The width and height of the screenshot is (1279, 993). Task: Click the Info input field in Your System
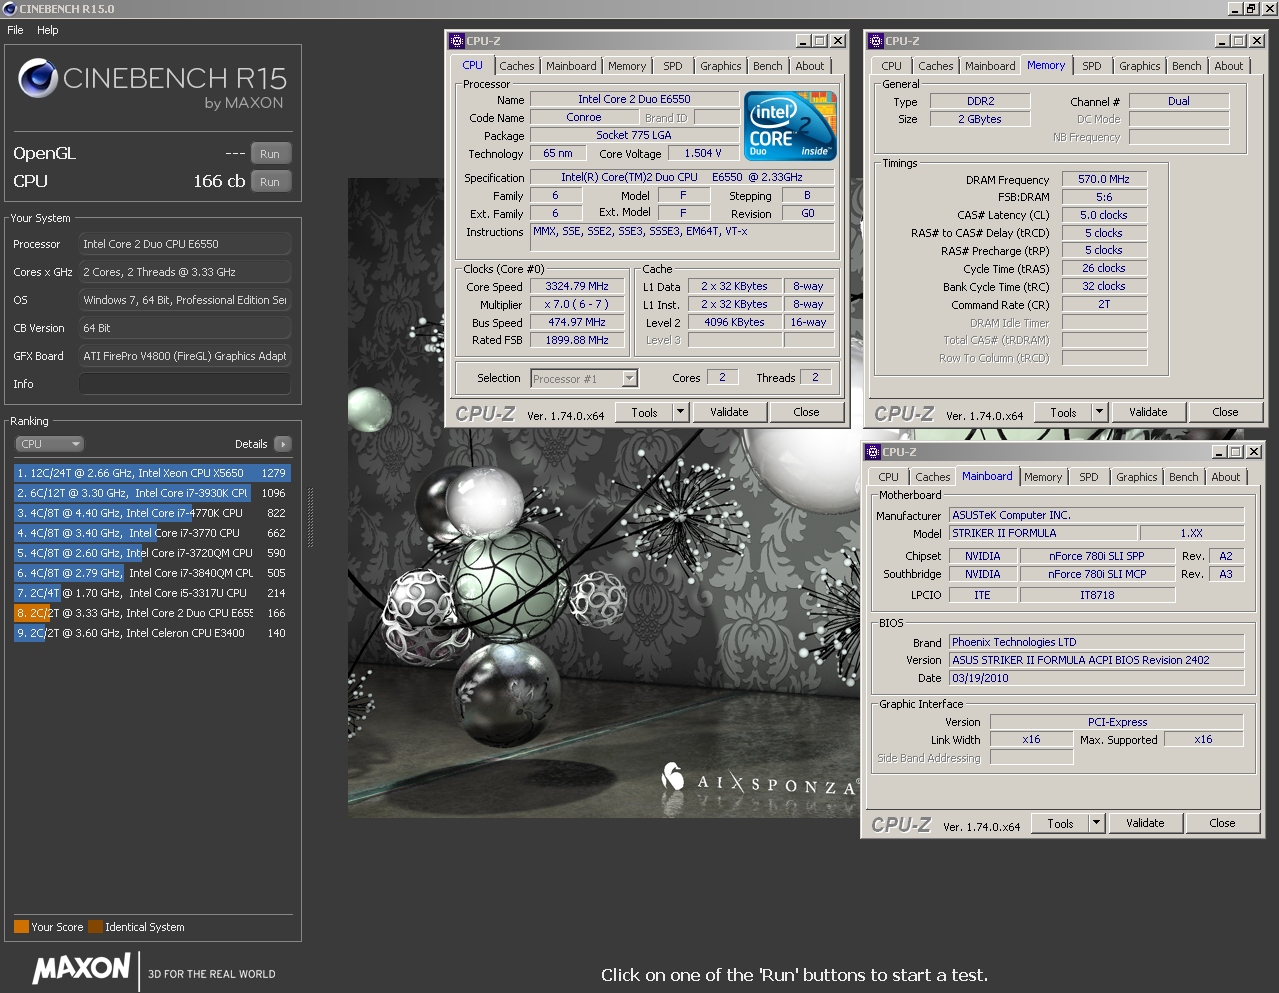click(185, 384)
